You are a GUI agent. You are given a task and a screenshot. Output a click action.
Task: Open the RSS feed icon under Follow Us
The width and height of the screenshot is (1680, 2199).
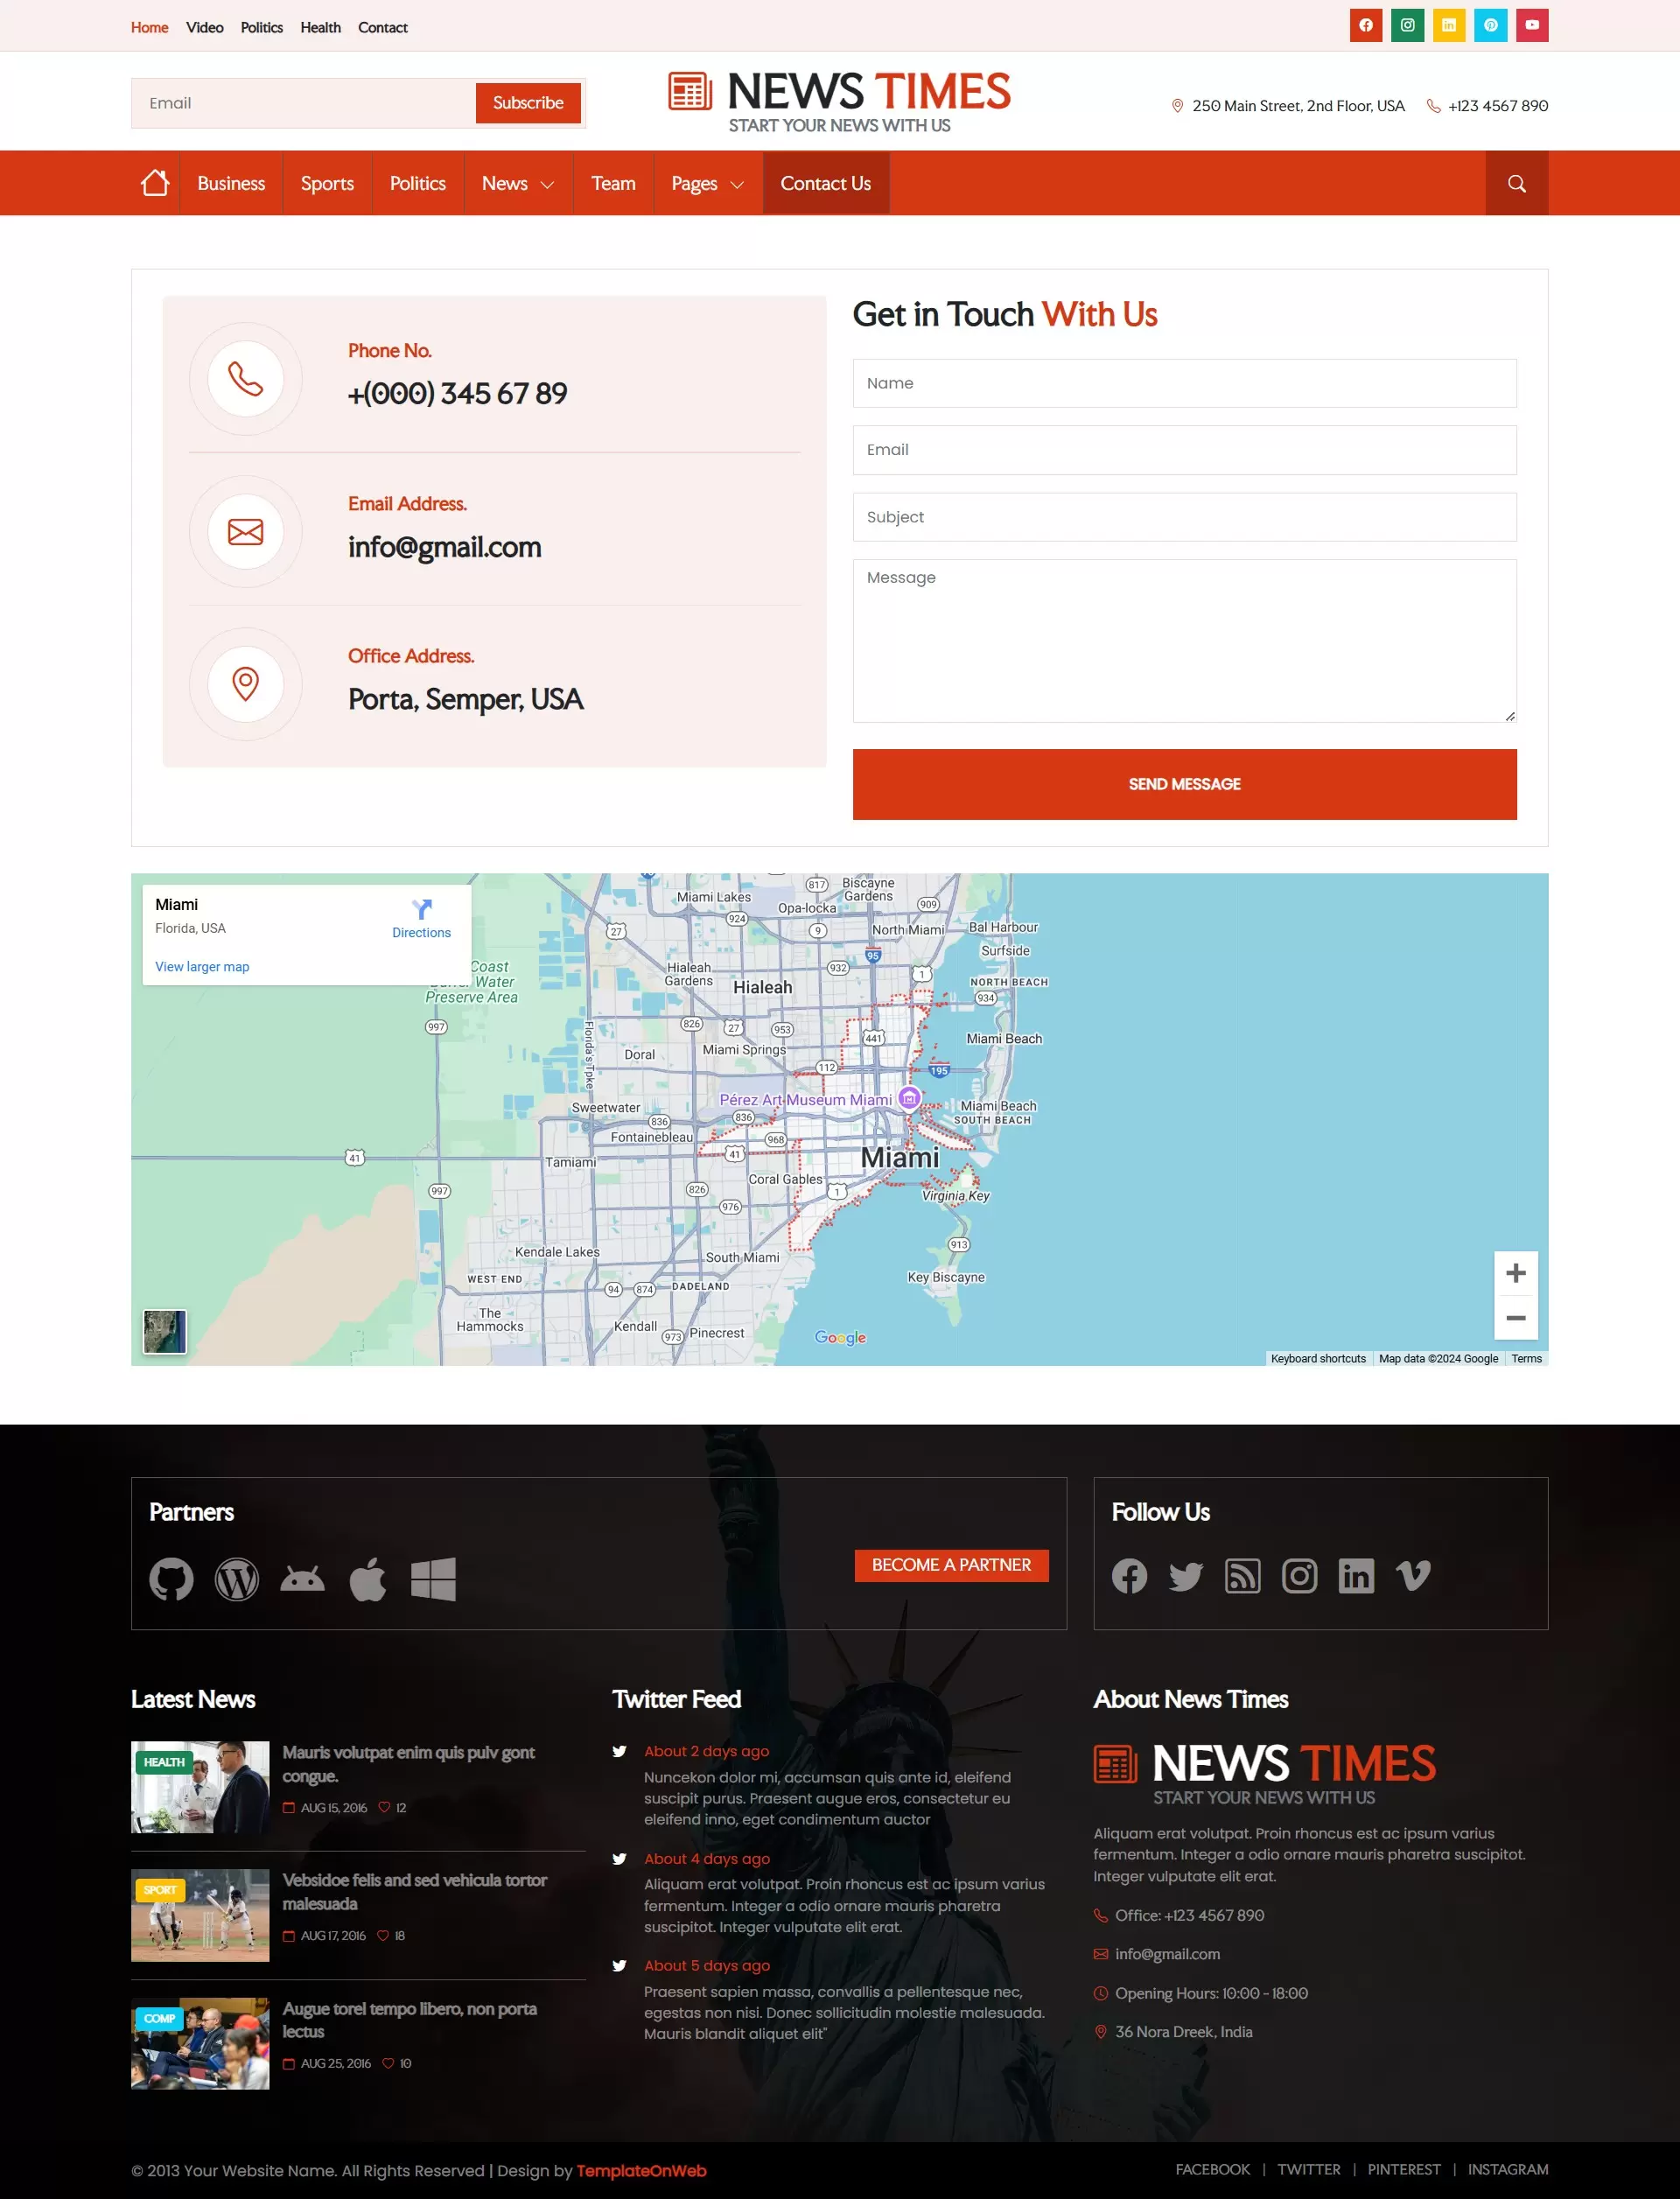point(1242,1576)
